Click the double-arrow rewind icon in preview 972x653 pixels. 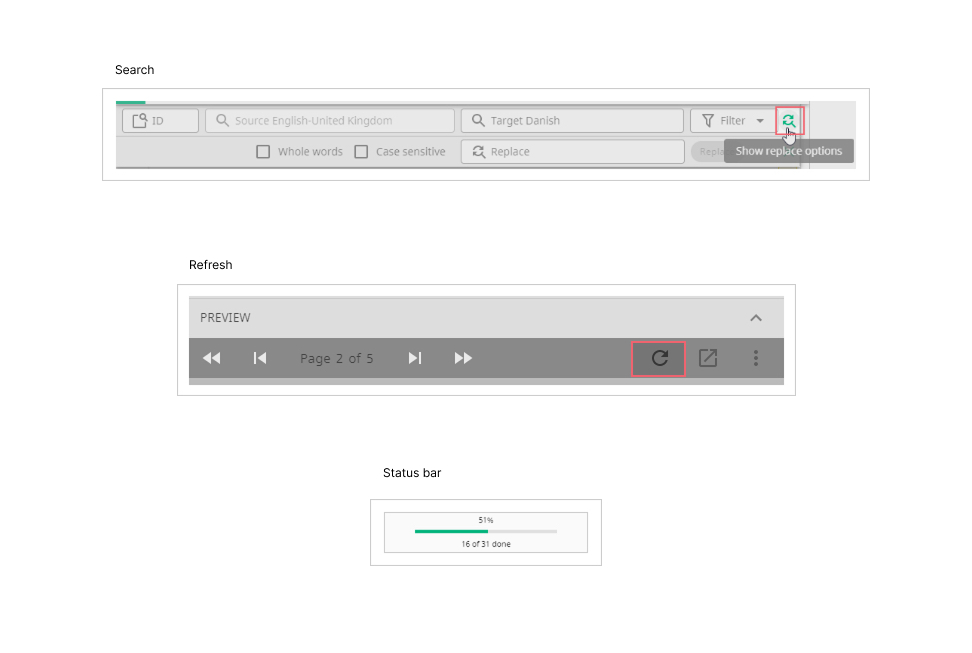tap(211, 358)
